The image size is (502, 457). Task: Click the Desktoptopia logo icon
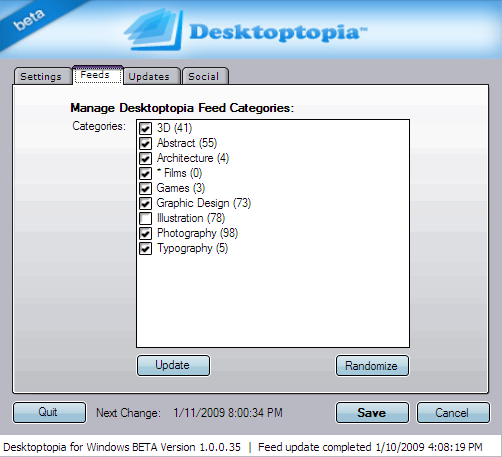tap(154, 30)
